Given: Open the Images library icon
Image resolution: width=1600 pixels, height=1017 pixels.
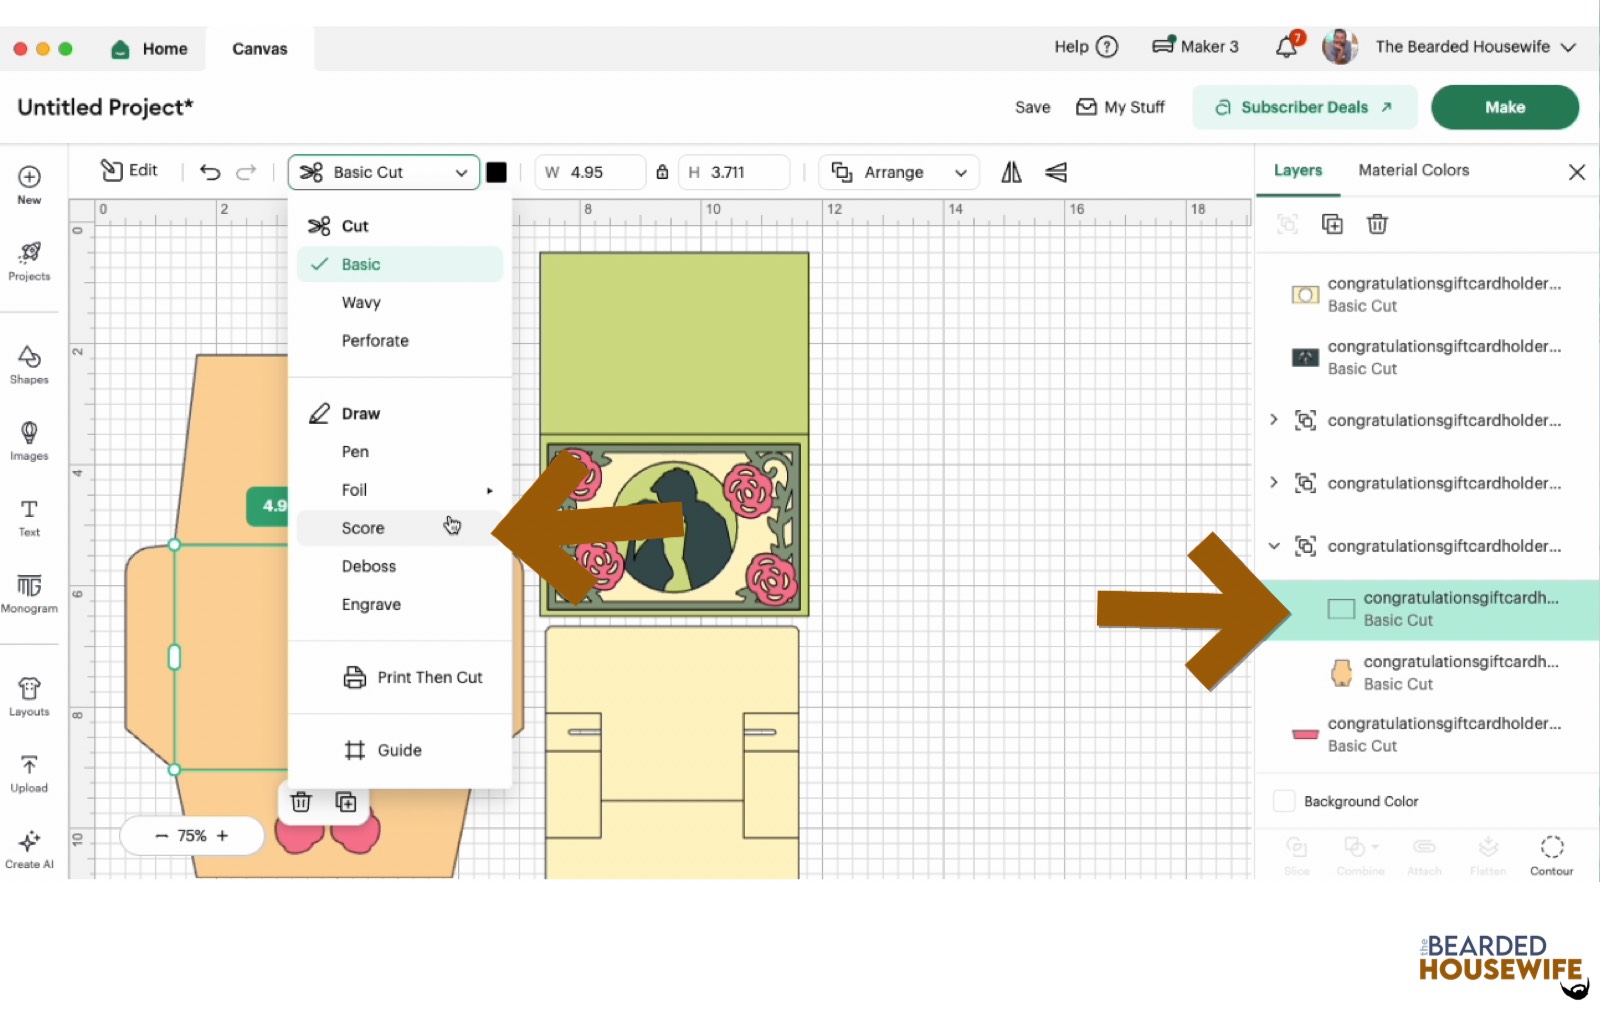Looking at the screenshot, I should (x=29, y=440).
